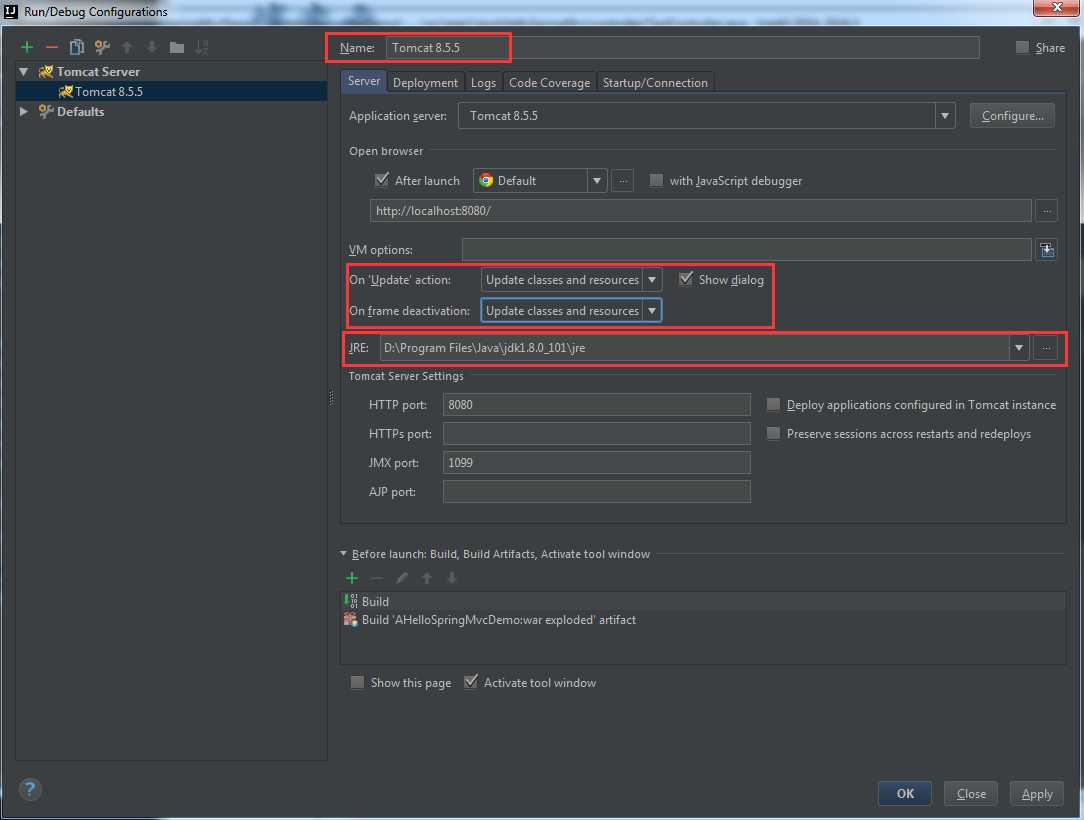Click the Build task icon in list

click(x=351, y=601)
